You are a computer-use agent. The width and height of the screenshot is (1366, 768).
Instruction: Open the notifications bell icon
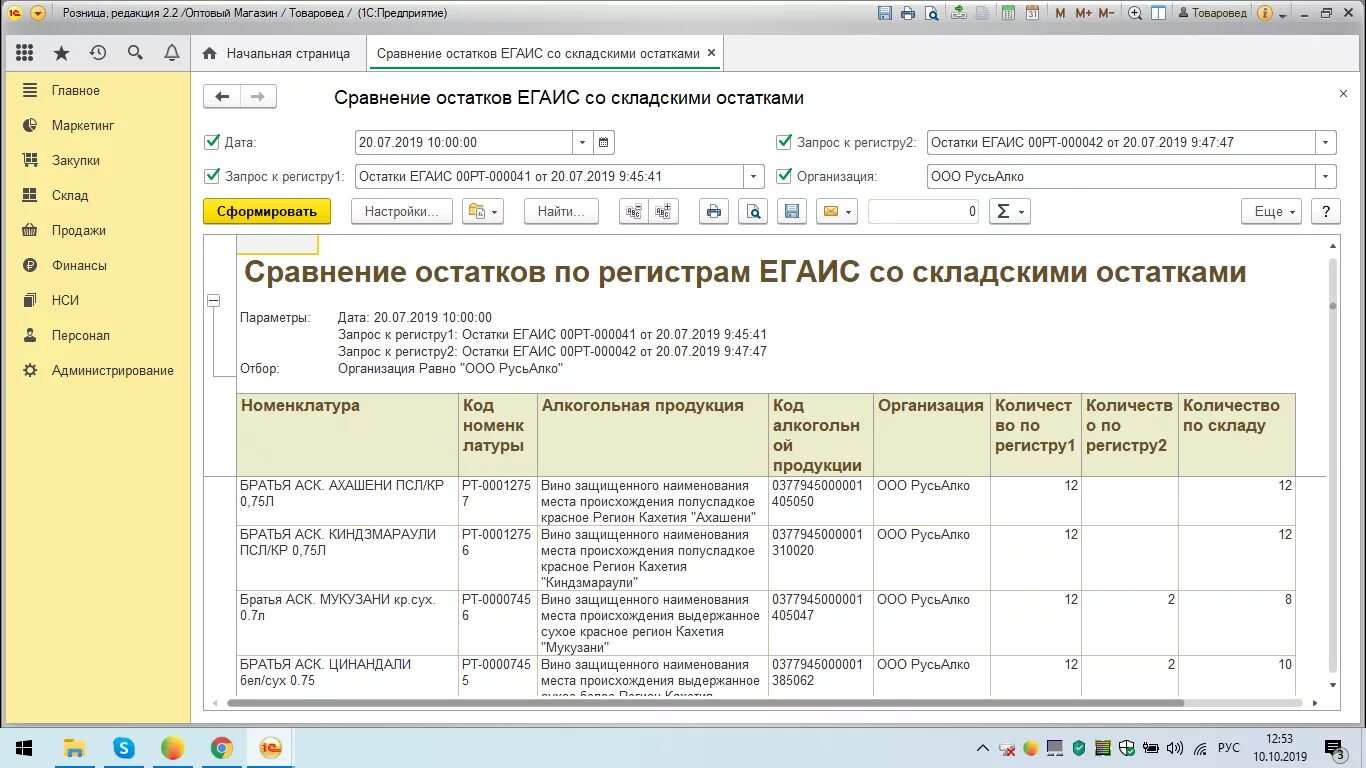172,53
